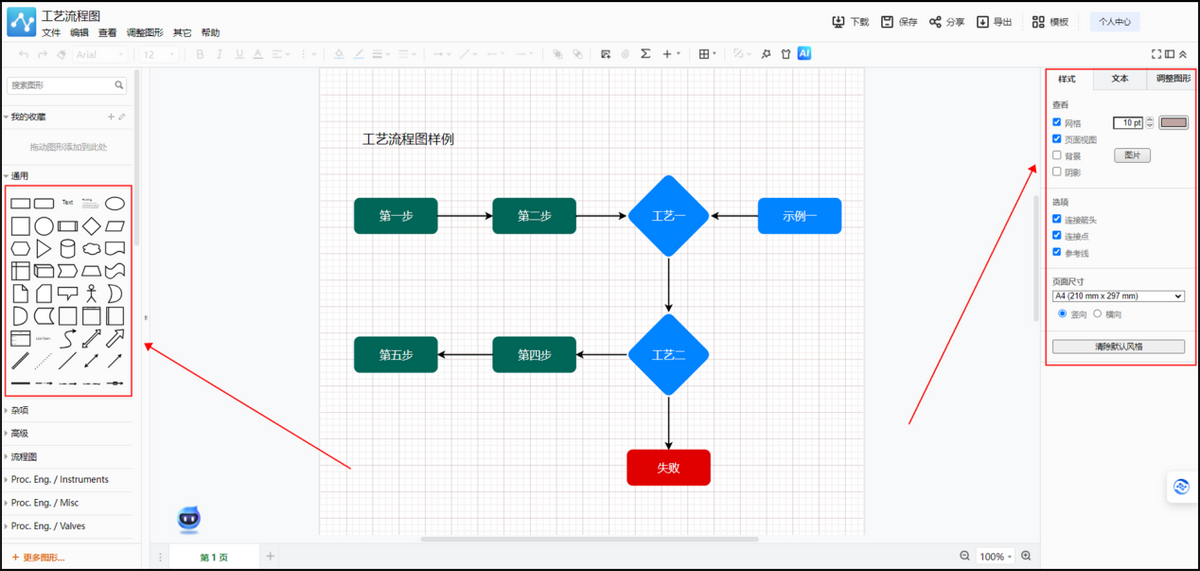Open the table insert dropdown

tap(708, 54)
